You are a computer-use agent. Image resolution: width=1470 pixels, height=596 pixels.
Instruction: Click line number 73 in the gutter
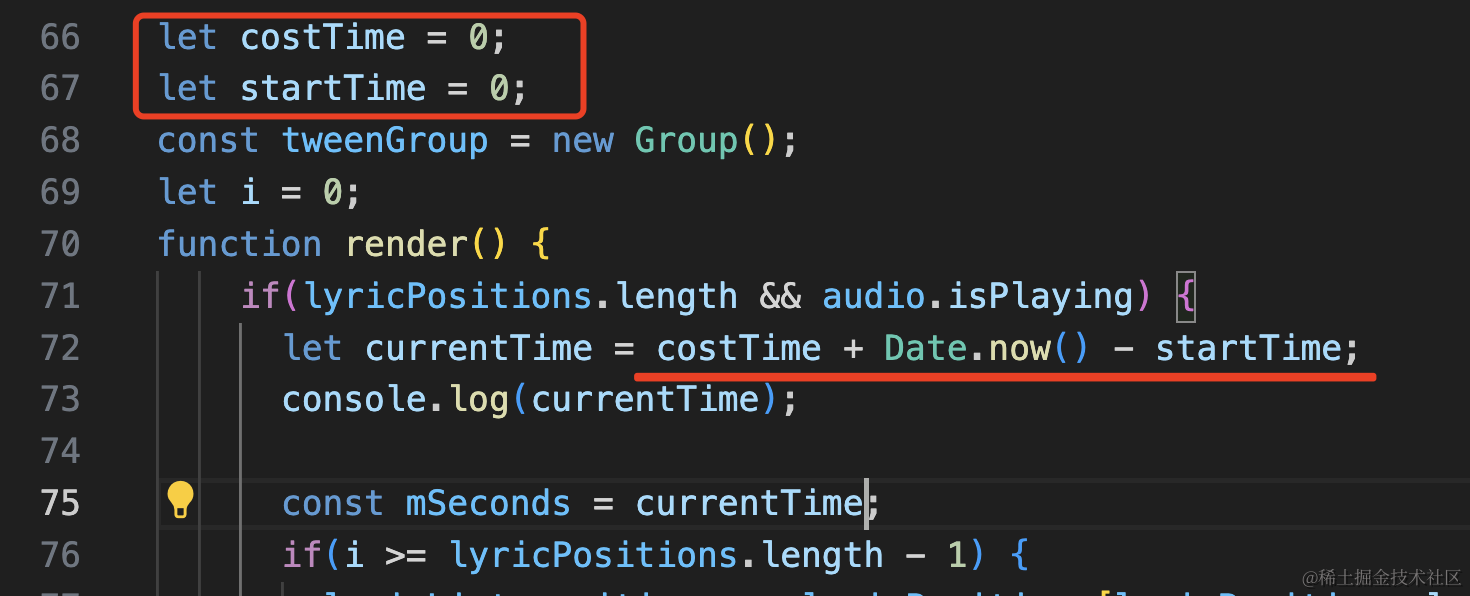(60, 400)
